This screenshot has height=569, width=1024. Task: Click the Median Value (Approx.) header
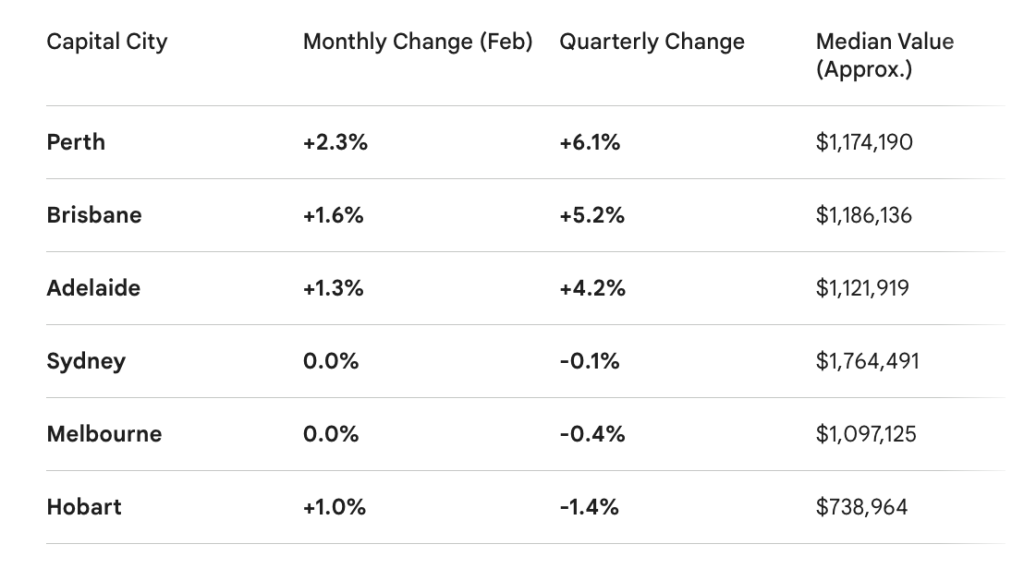click(884, 56)
